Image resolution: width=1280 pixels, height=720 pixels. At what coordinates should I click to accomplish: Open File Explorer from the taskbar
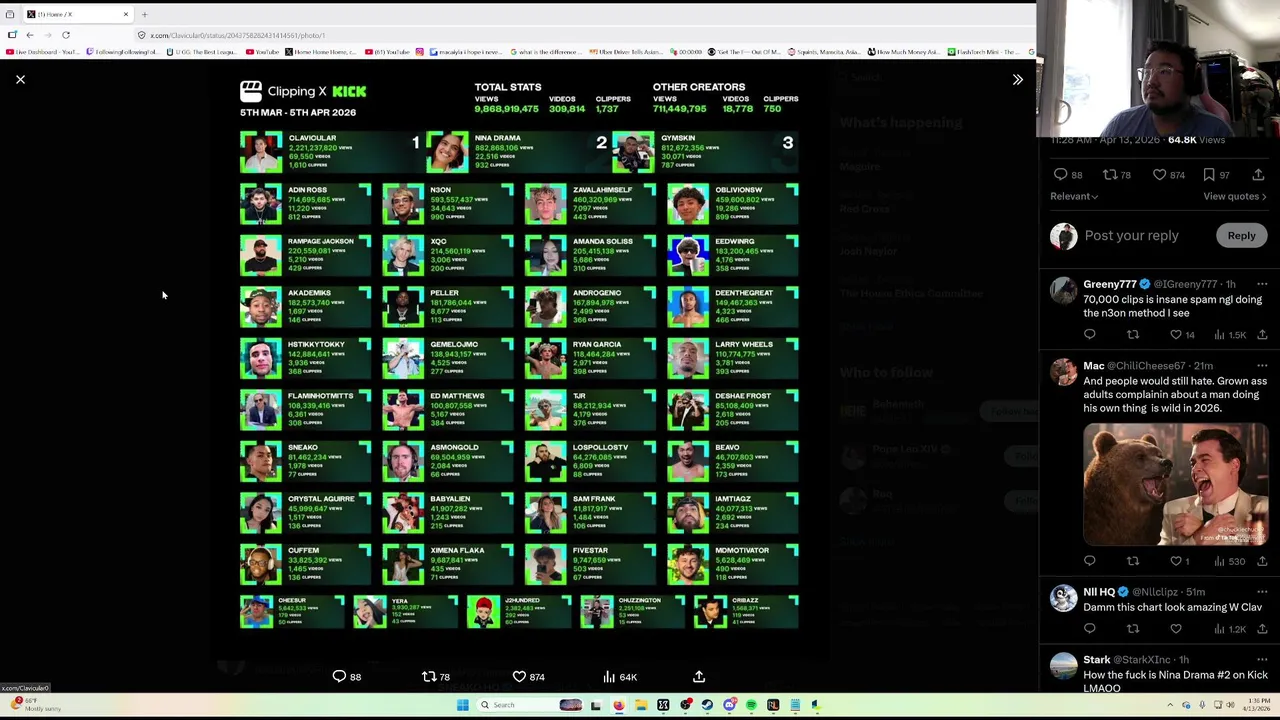pyautogui.click(x=641, y=705)
